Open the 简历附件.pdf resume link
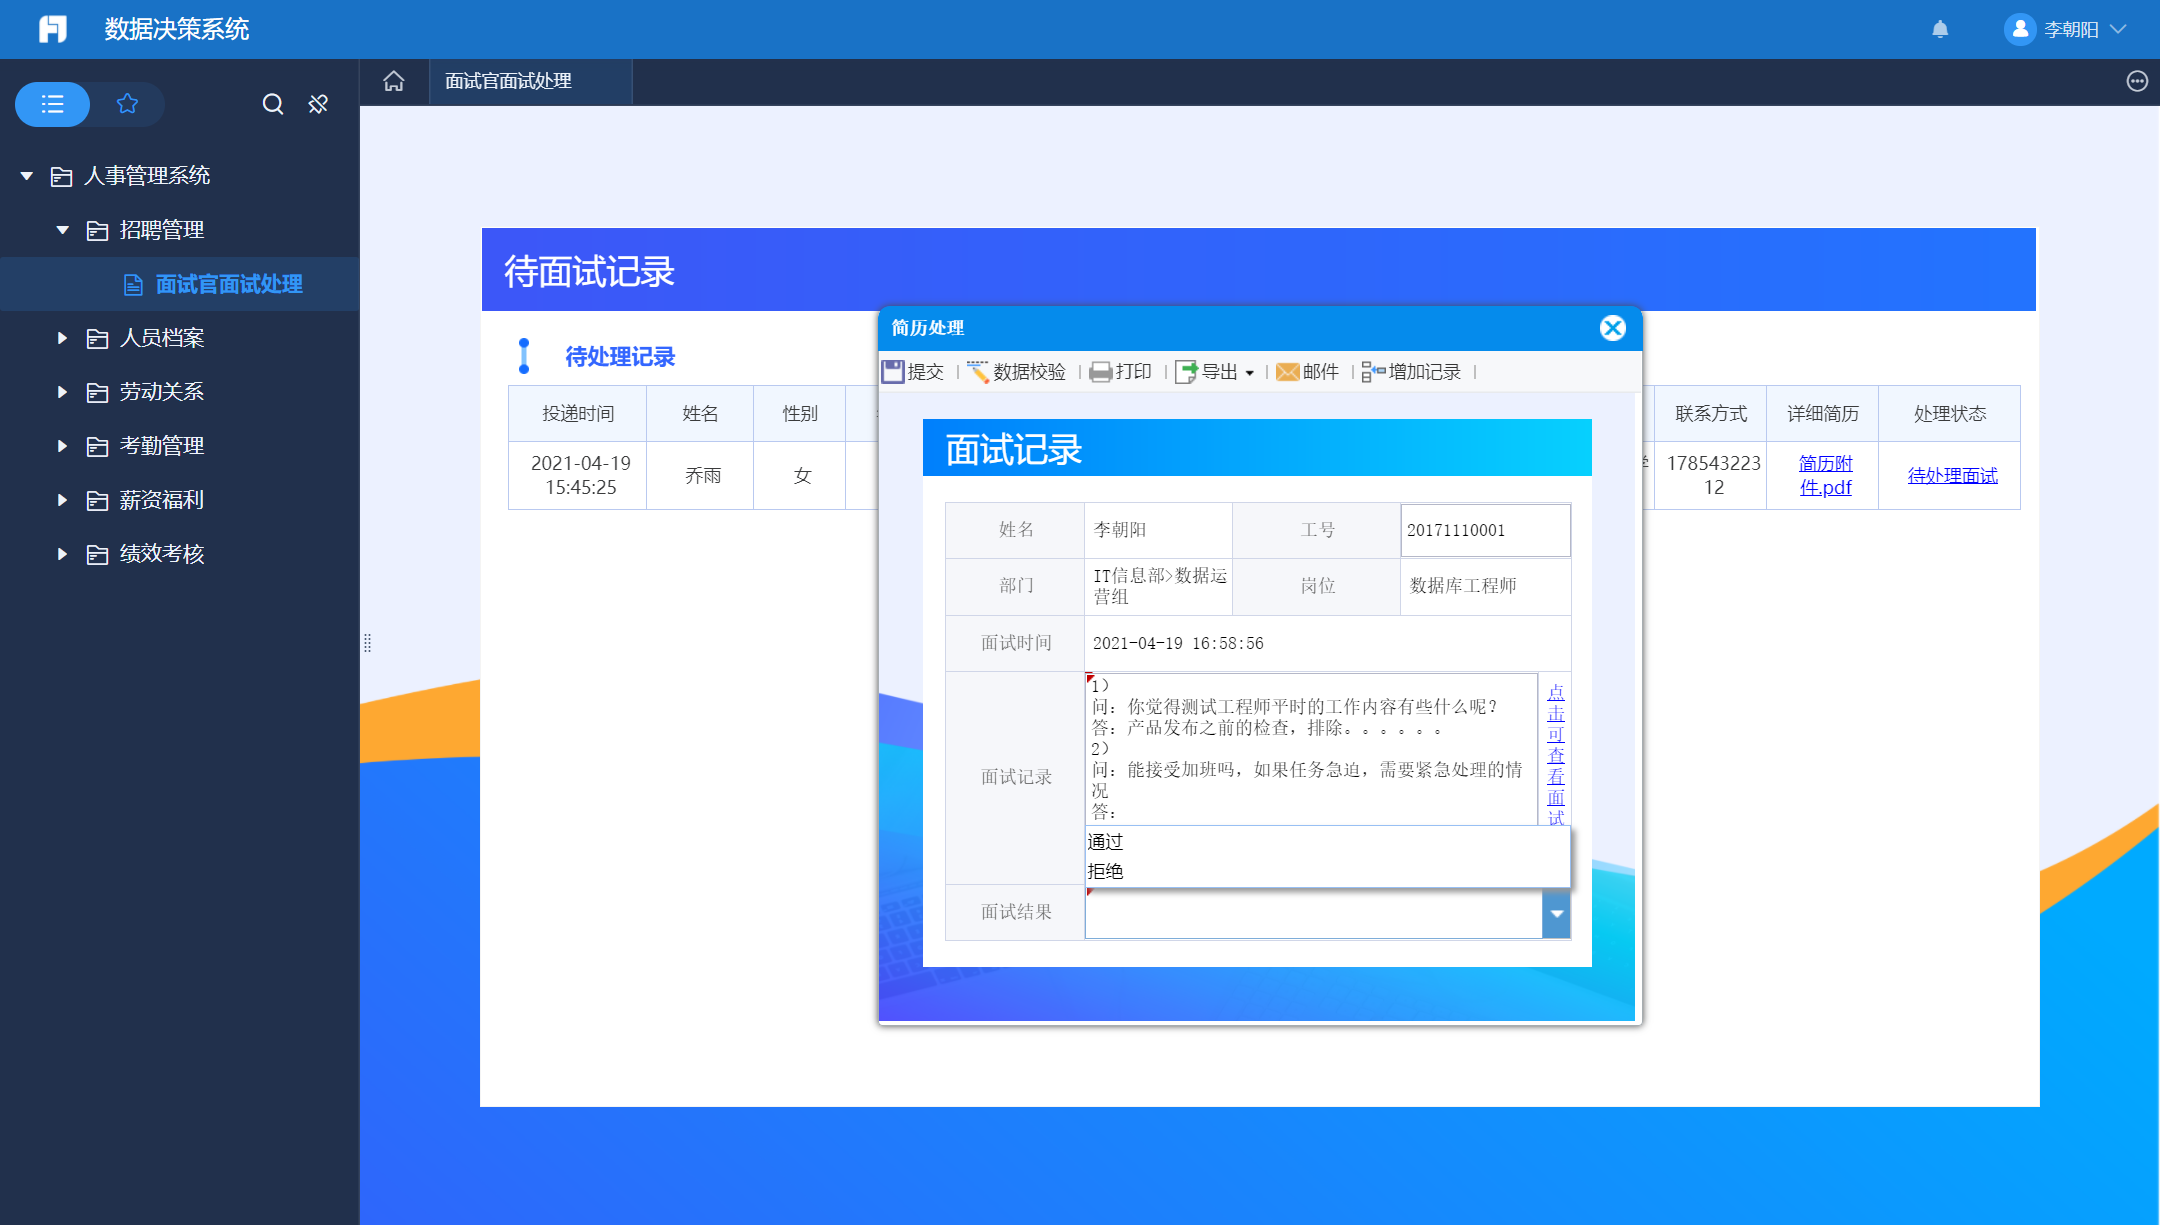2160x1225 pixels. (x=1824, y=475)
